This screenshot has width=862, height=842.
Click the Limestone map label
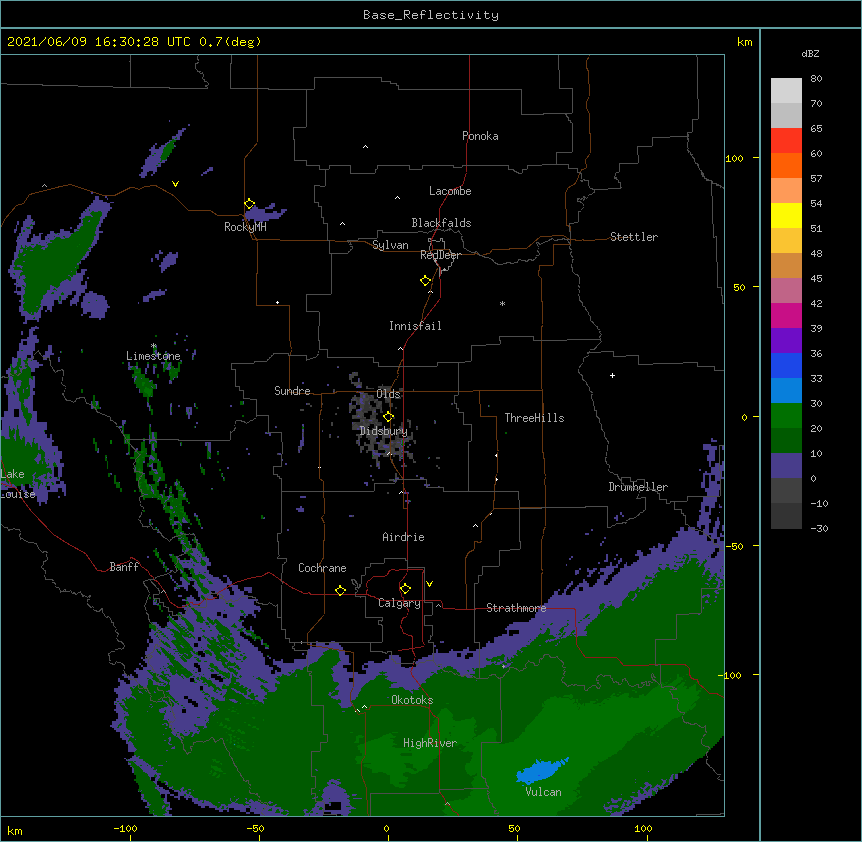pos(153,356)
